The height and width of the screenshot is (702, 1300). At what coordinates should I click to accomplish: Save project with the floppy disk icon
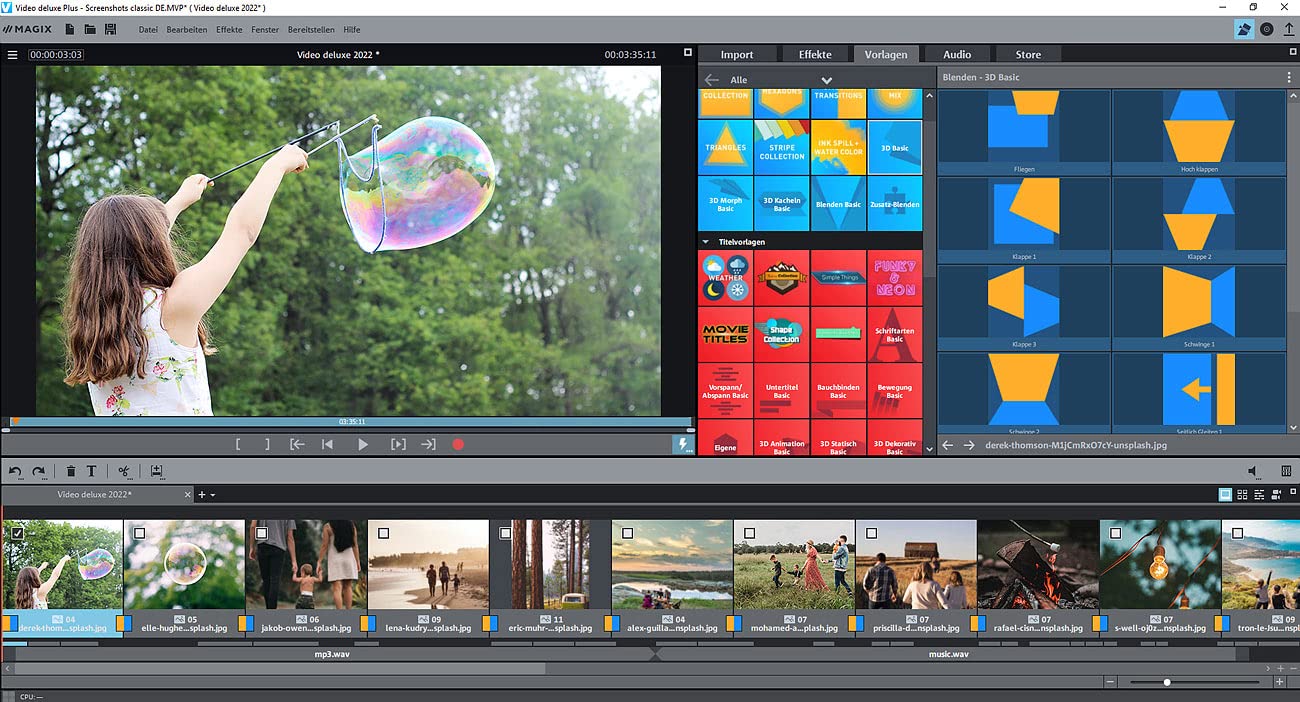(111, 29)
